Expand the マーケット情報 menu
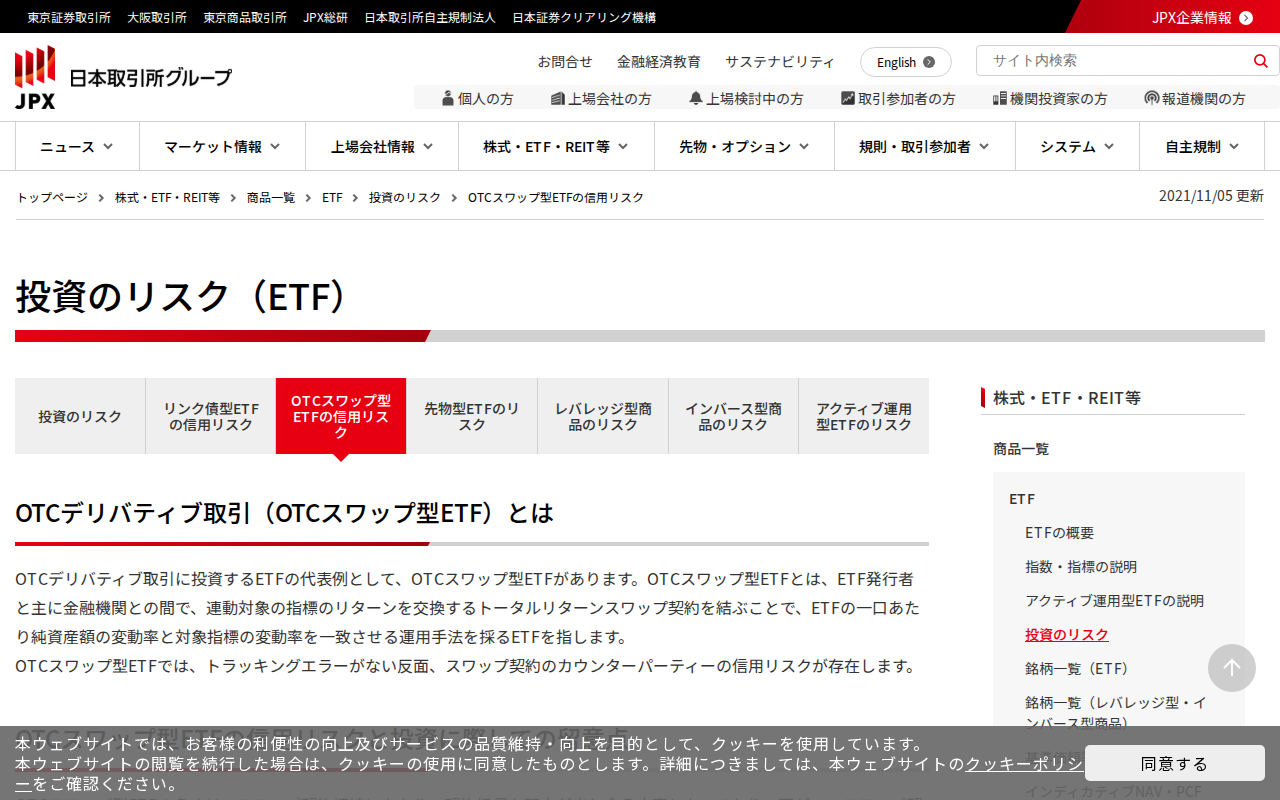Image resolution: width=1280 pixels, height=800 pixels. click(222, 147)
